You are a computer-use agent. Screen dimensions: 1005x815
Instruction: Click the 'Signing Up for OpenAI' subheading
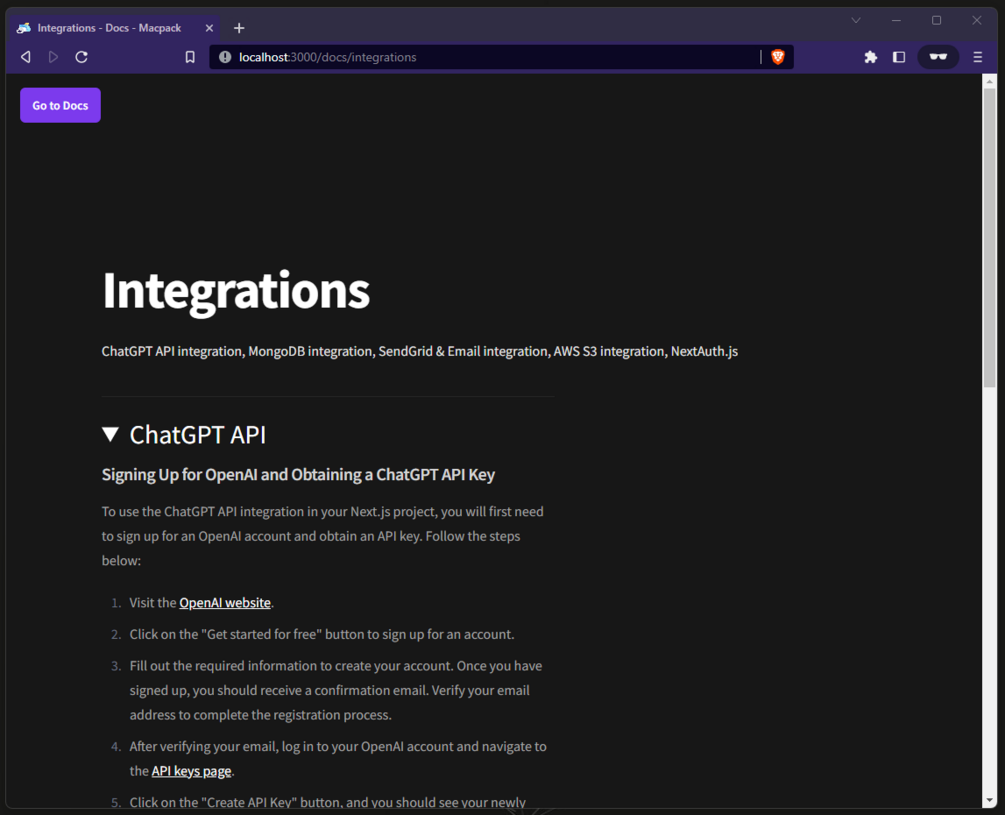coord(298,475)
